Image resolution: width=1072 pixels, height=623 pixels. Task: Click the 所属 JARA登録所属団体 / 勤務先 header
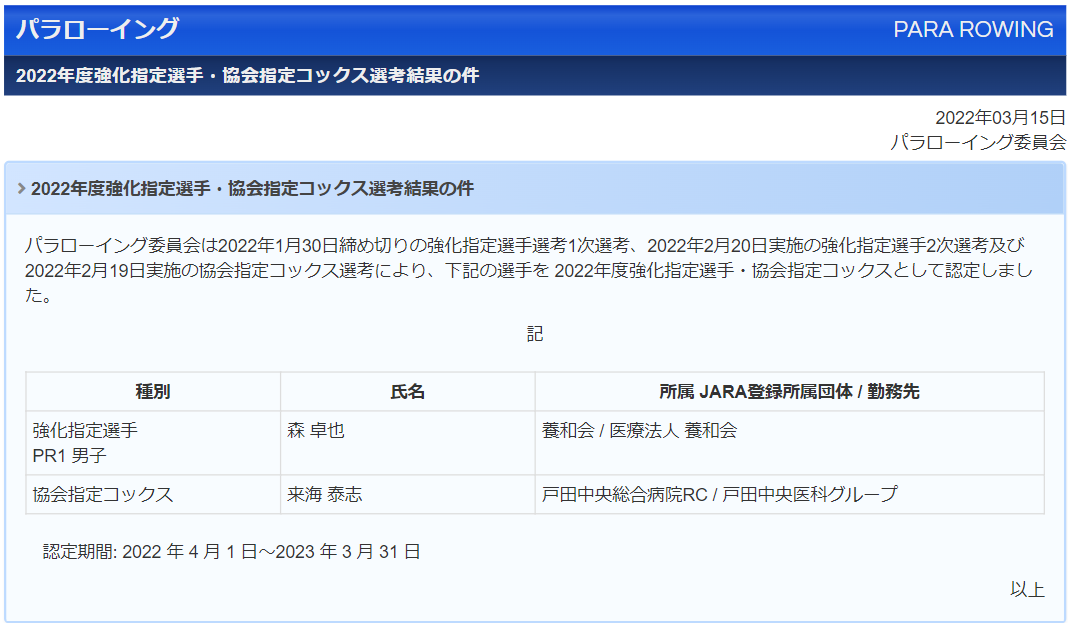[x=790, y=392]
